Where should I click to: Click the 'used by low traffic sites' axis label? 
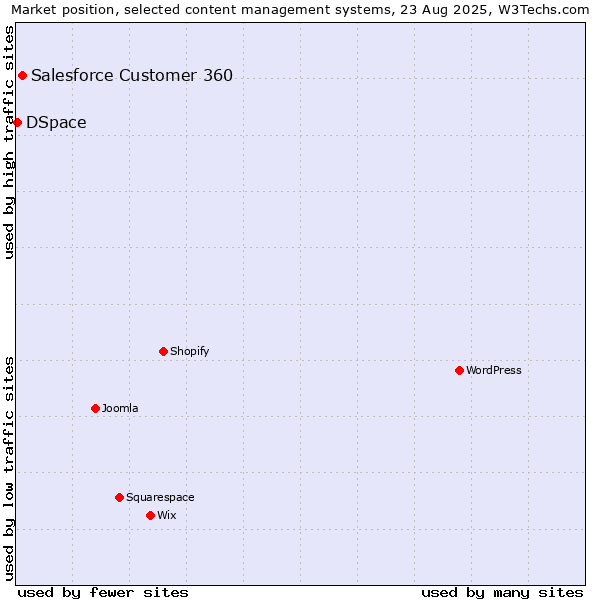coord(9,469)
